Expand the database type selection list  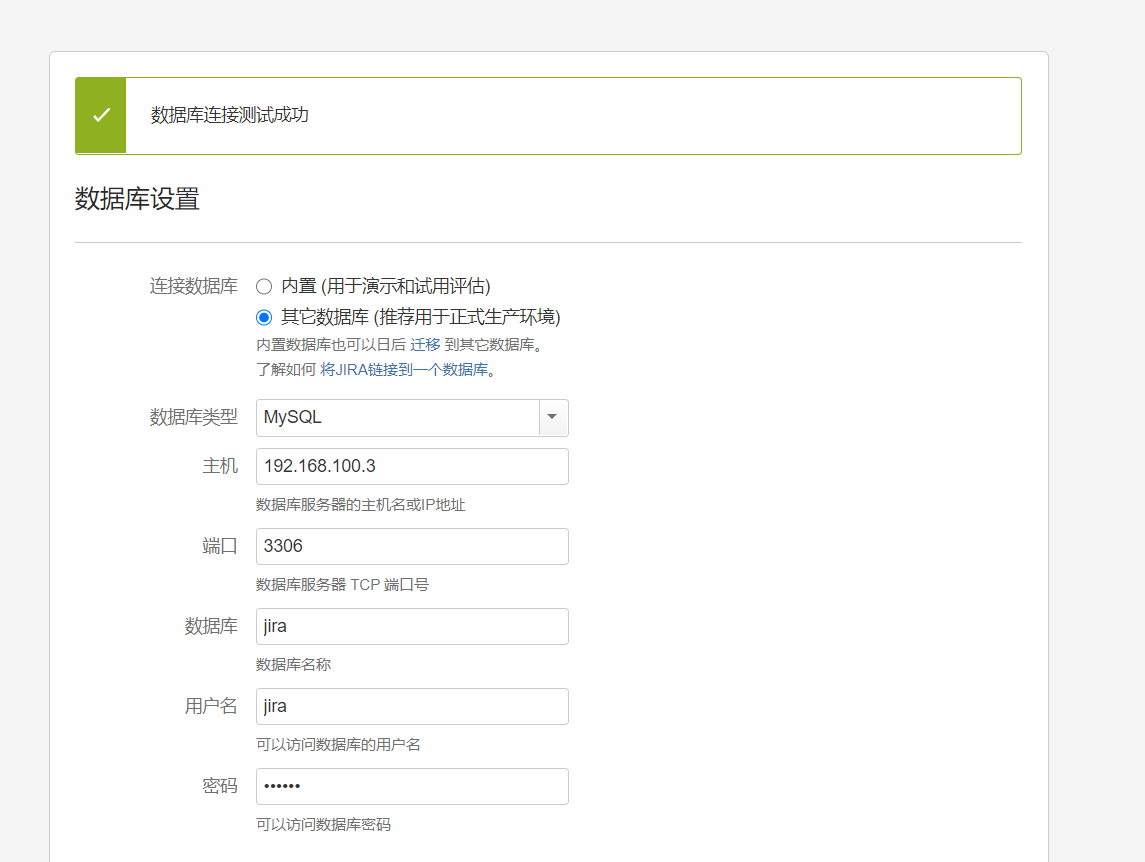552,417
